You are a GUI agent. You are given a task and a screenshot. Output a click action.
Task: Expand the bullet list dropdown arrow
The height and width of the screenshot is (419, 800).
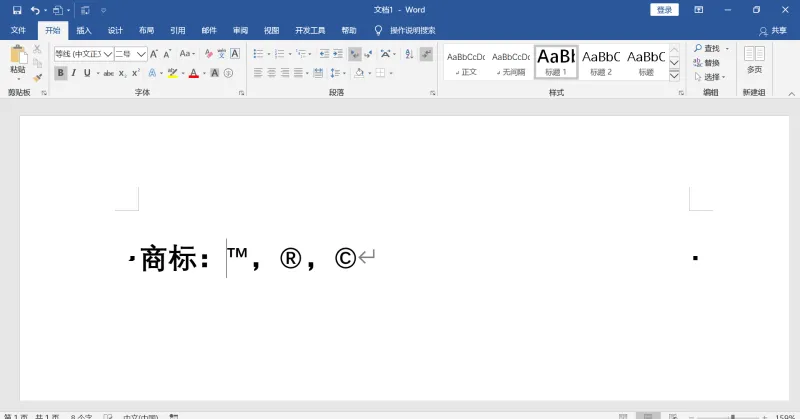tap(269, 54)
